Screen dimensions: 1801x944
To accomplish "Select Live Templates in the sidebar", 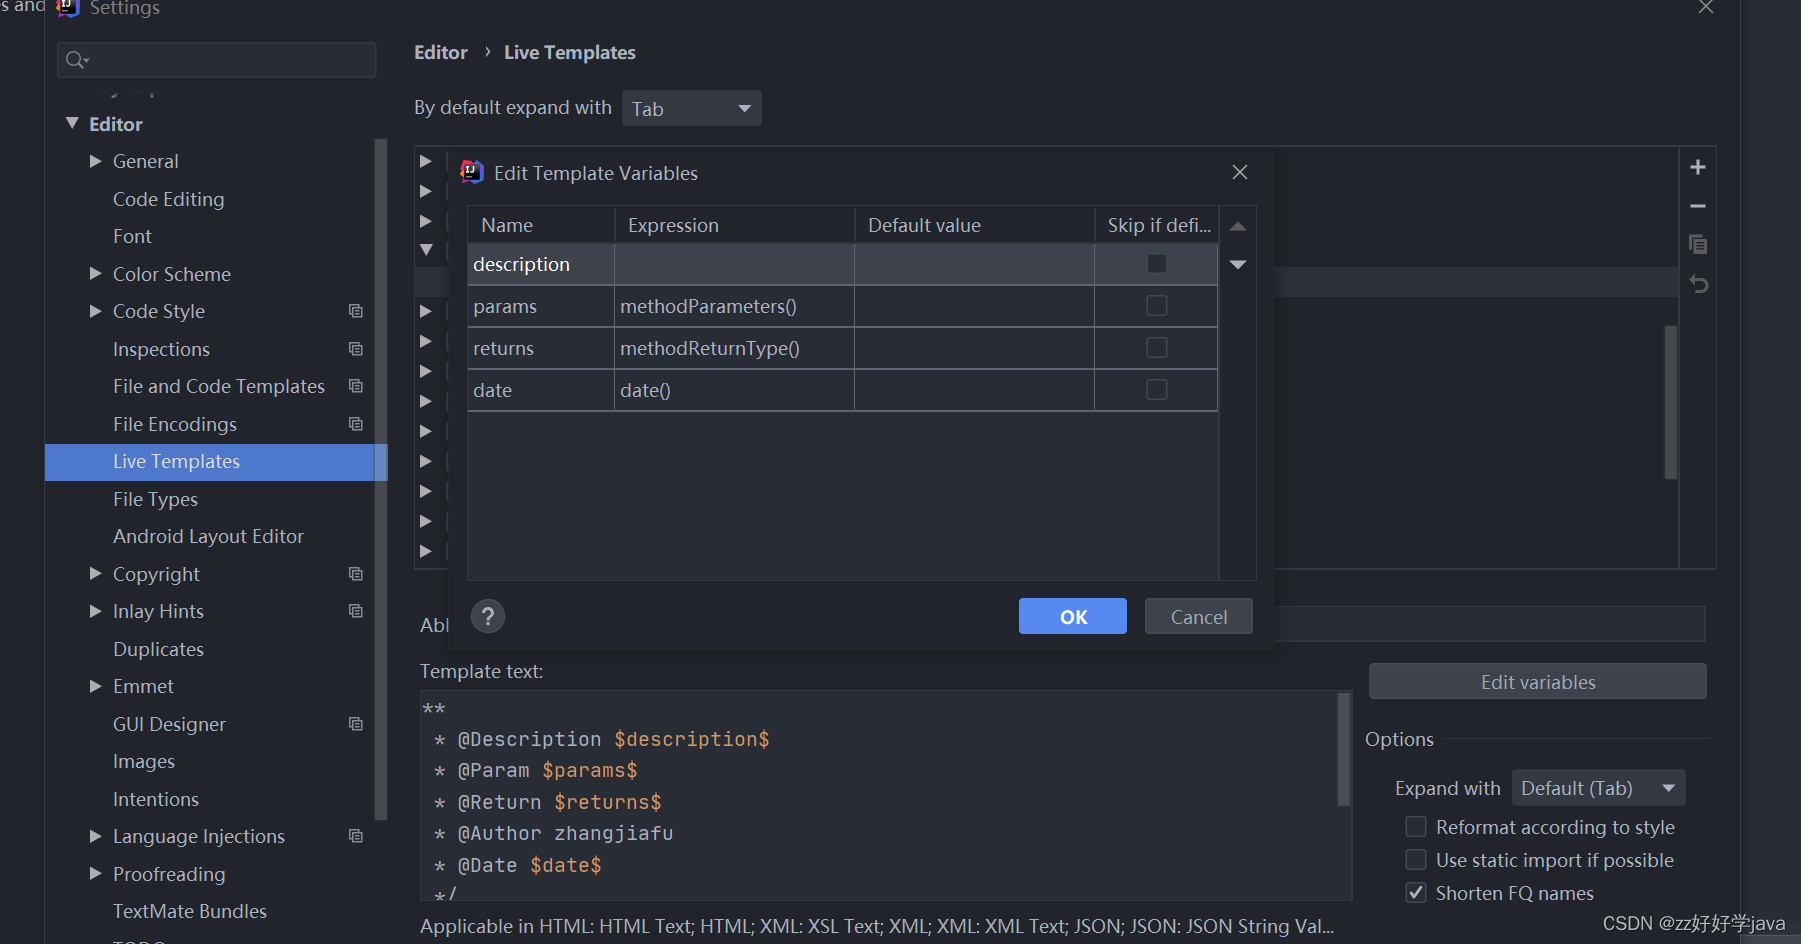I will click(x=176, y=461).
